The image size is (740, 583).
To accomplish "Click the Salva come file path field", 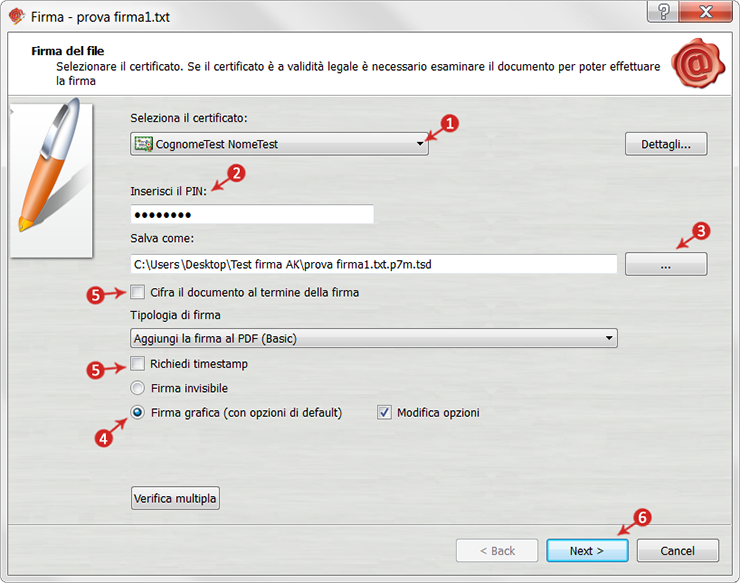I will [x=374, y=264].
